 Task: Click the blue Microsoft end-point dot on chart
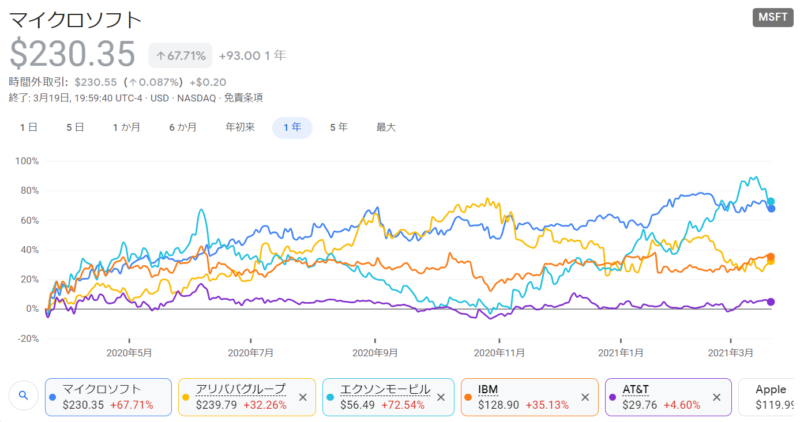pyautogui.click(x=771, y=208)
